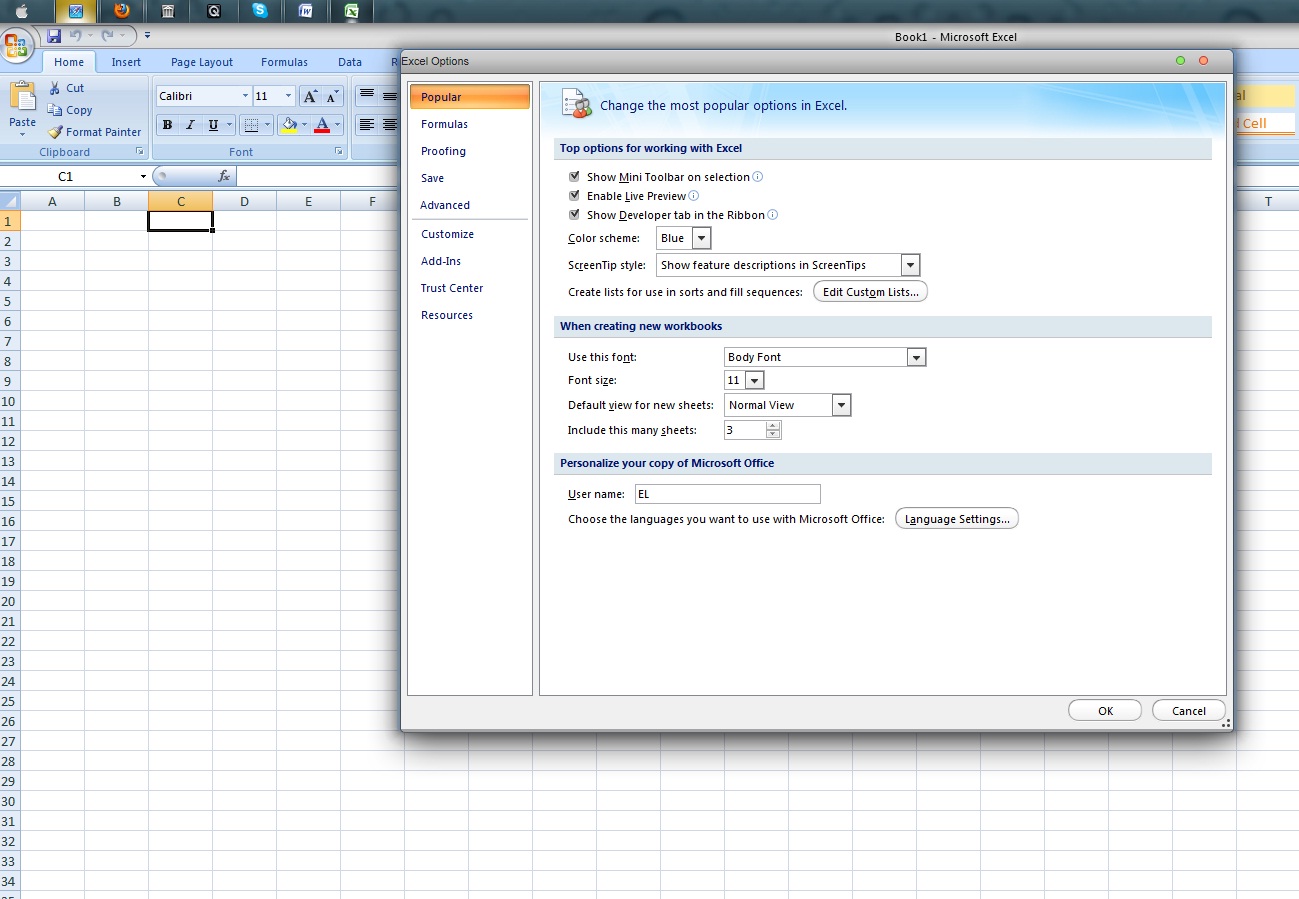This screenshot has width=1299, height=899.
Task: Open the Name Box dropdown arrow
Action: (x=143, y=176)
